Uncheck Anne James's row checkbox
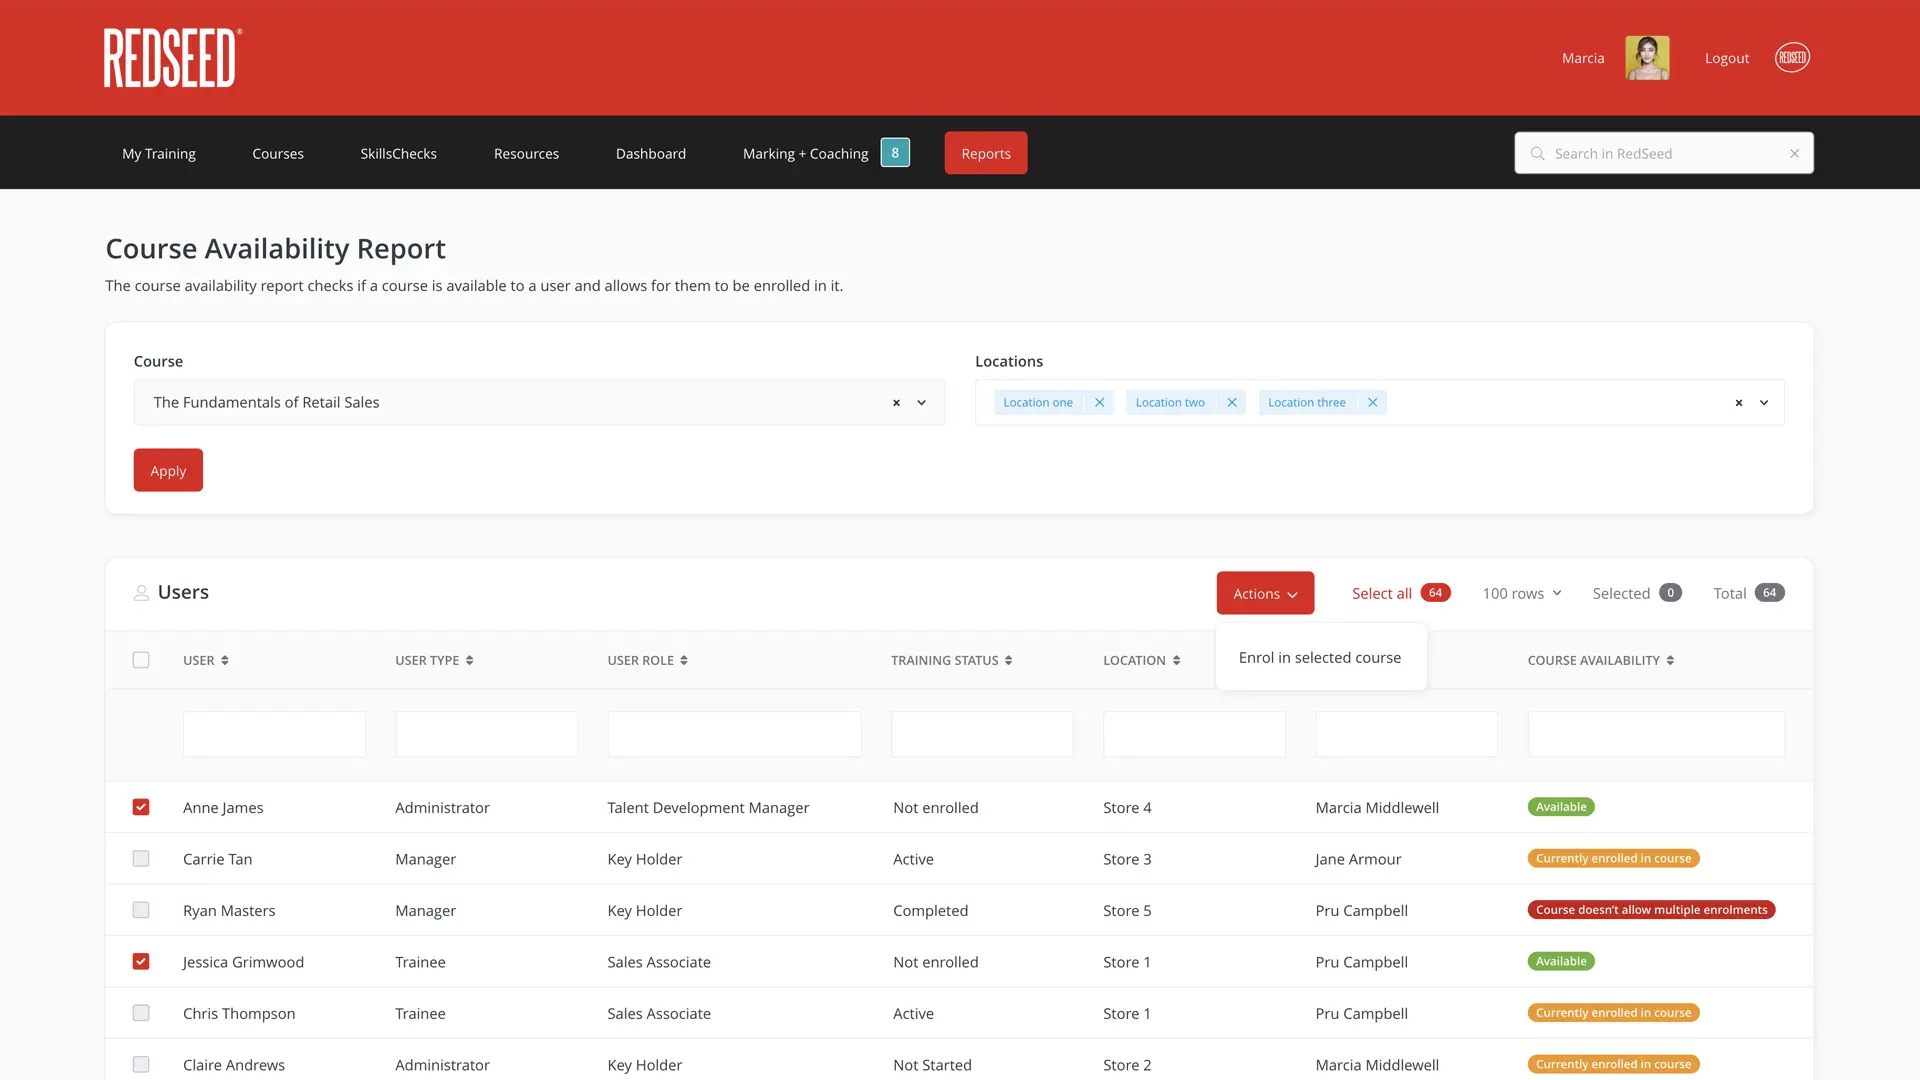This screenshot has width=1920, height=1080. (141, 807)
